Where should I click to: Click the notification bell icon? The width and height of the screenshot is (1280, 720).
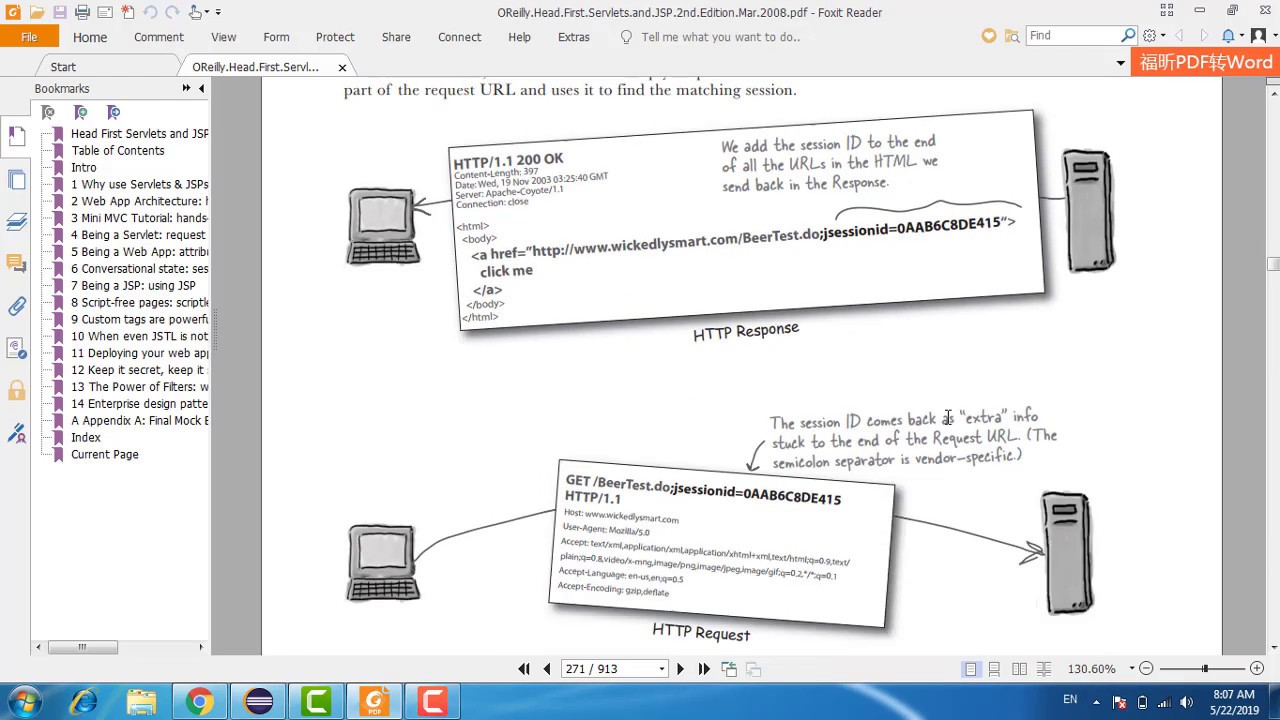click(1228, 36)
